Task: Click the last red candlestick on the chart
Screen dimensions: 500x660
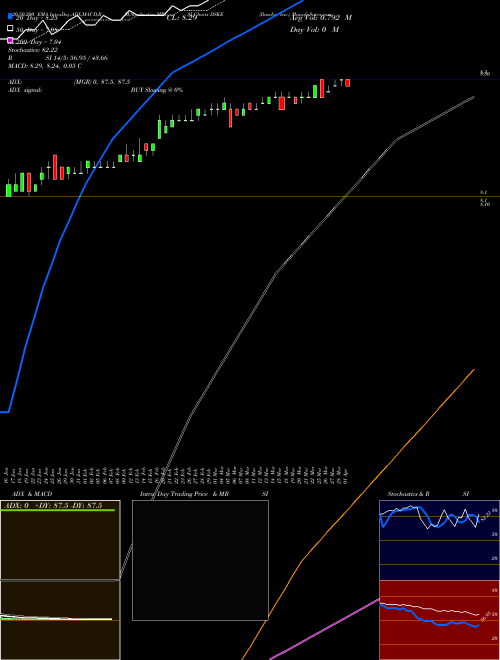Action: 348,83
